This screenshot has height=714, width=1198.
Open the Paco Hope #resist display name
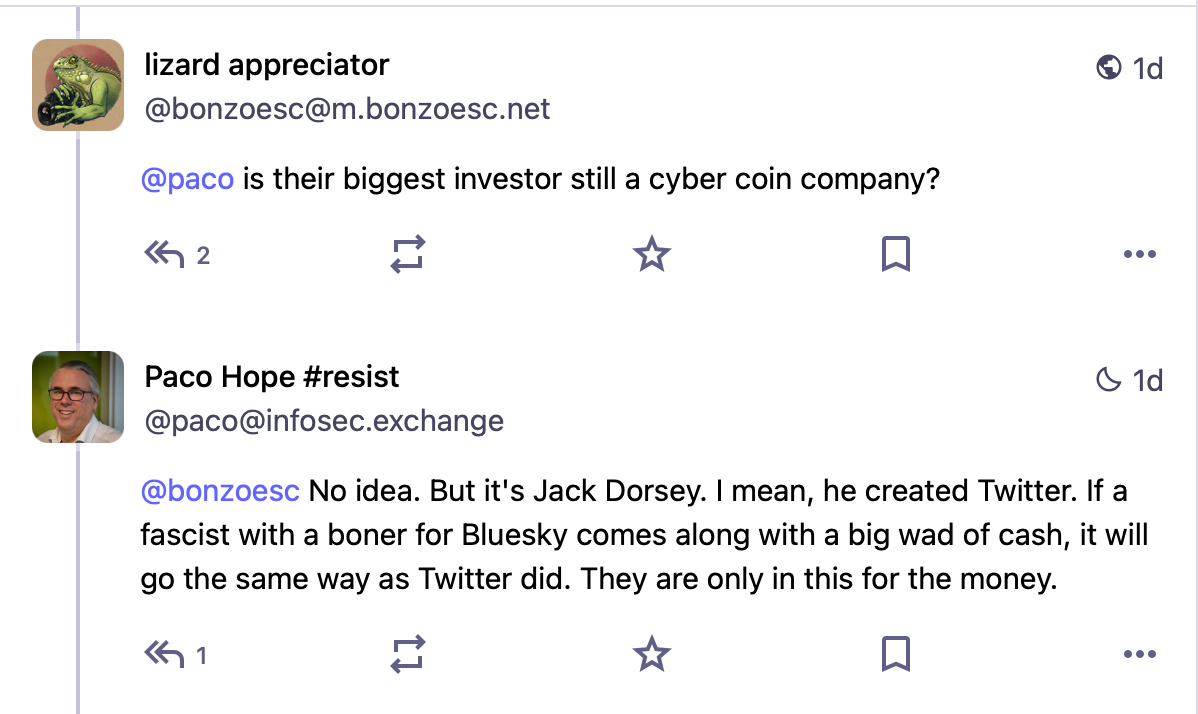tap(272, 377)
